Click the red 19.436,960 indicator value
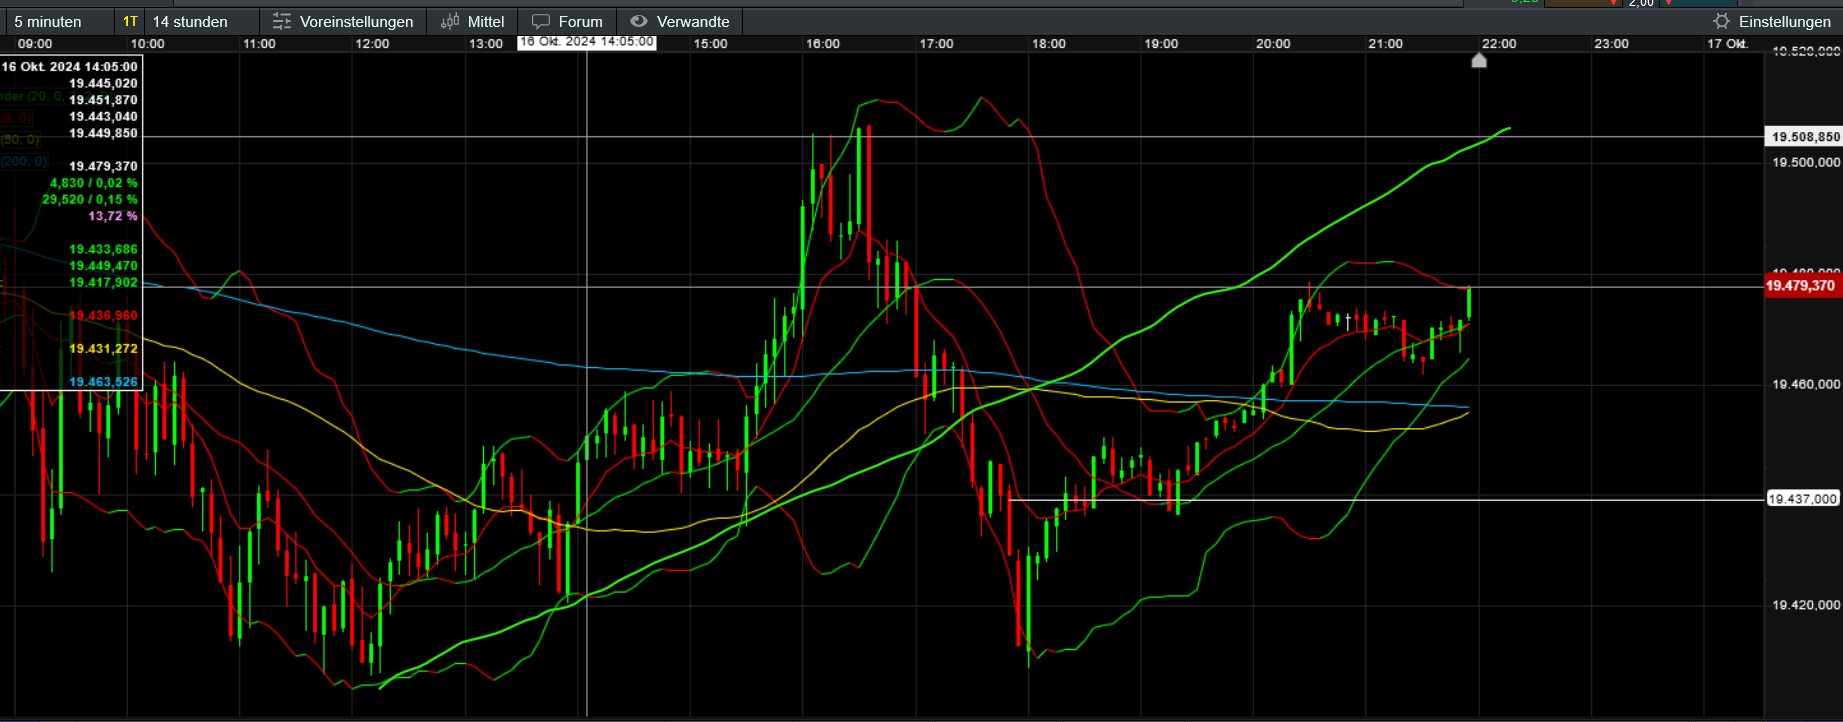The image size is (1843, 722). 103,315
